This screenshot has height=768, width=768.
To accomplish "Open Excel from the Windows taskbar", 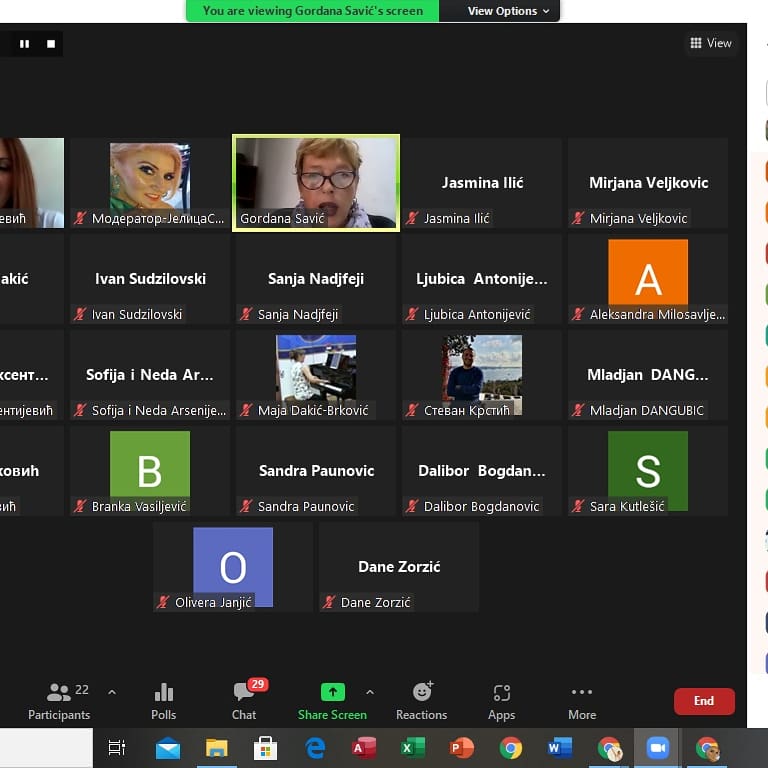I will pyautogui.click(x=412, y=748).
